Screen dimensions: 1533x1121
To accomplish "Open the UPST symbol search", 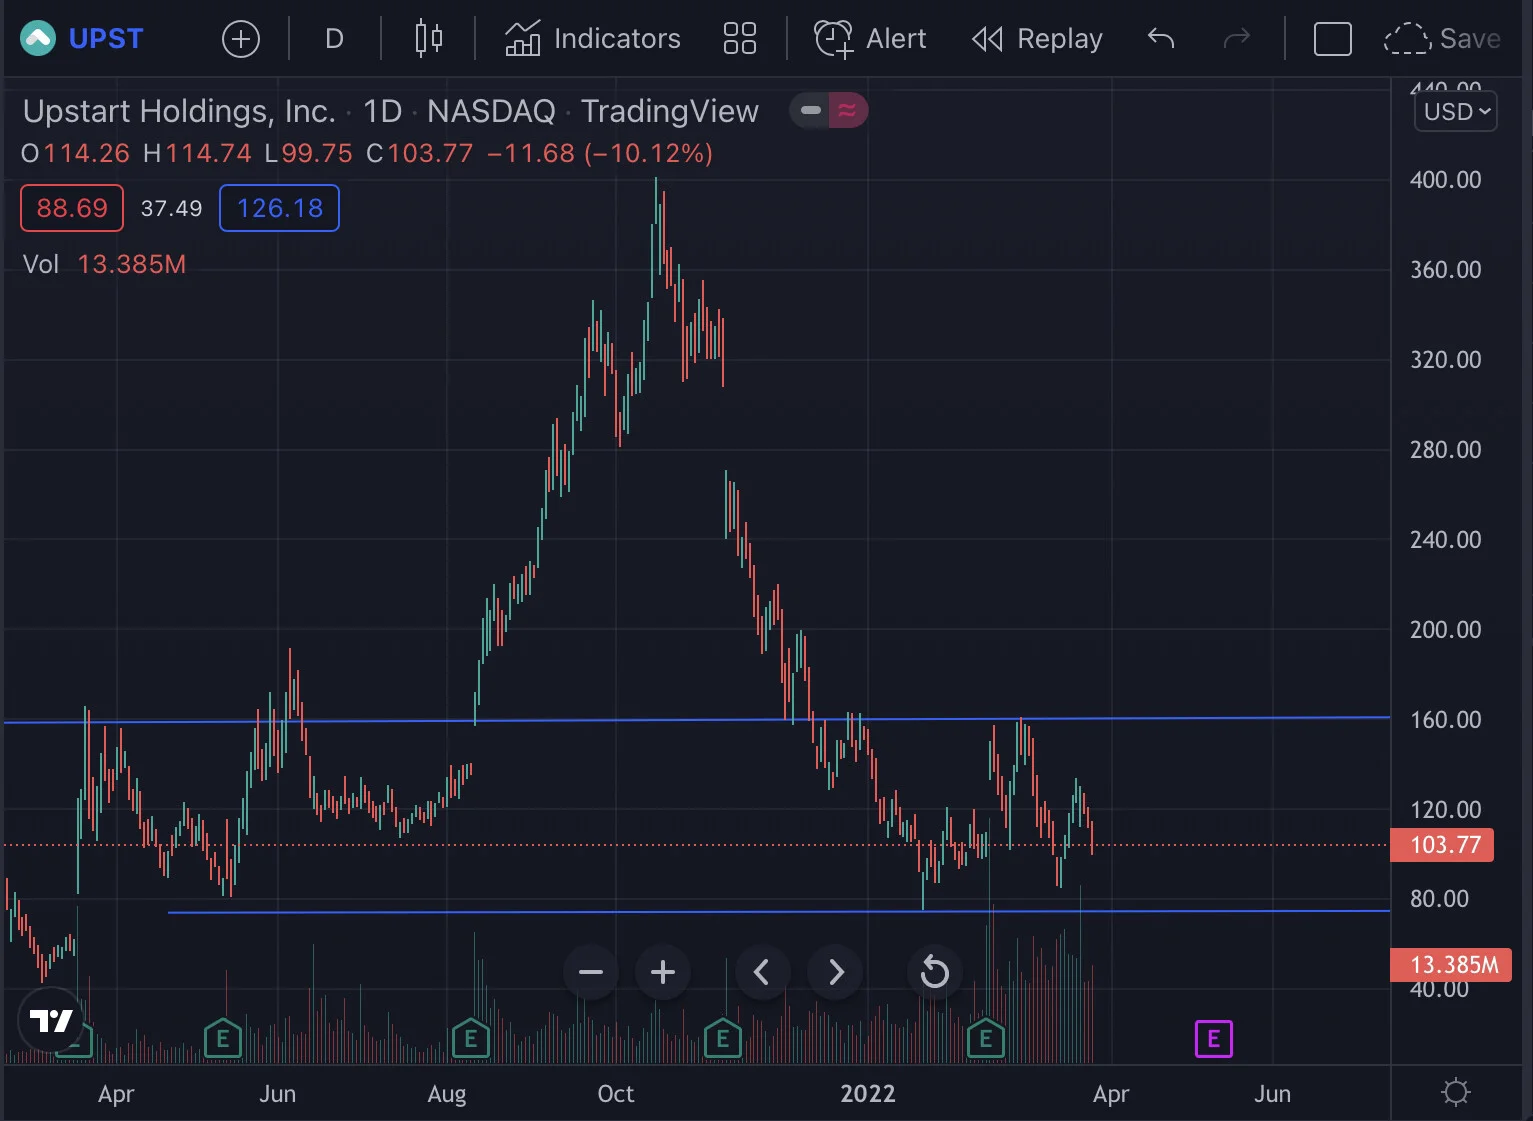I will tap(82, 39).
